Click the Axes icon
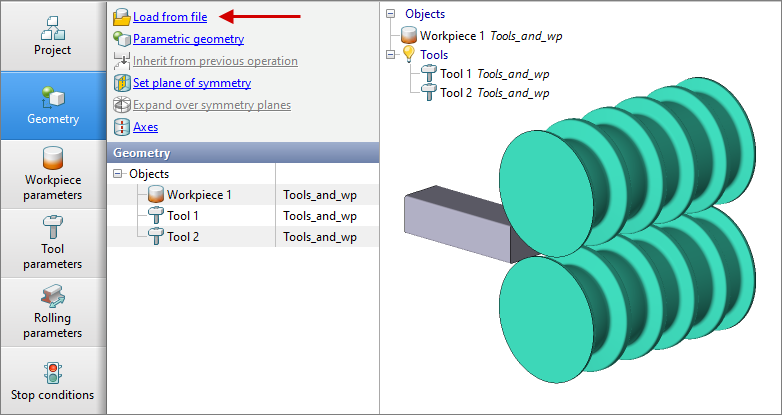 tap(121, 127)
